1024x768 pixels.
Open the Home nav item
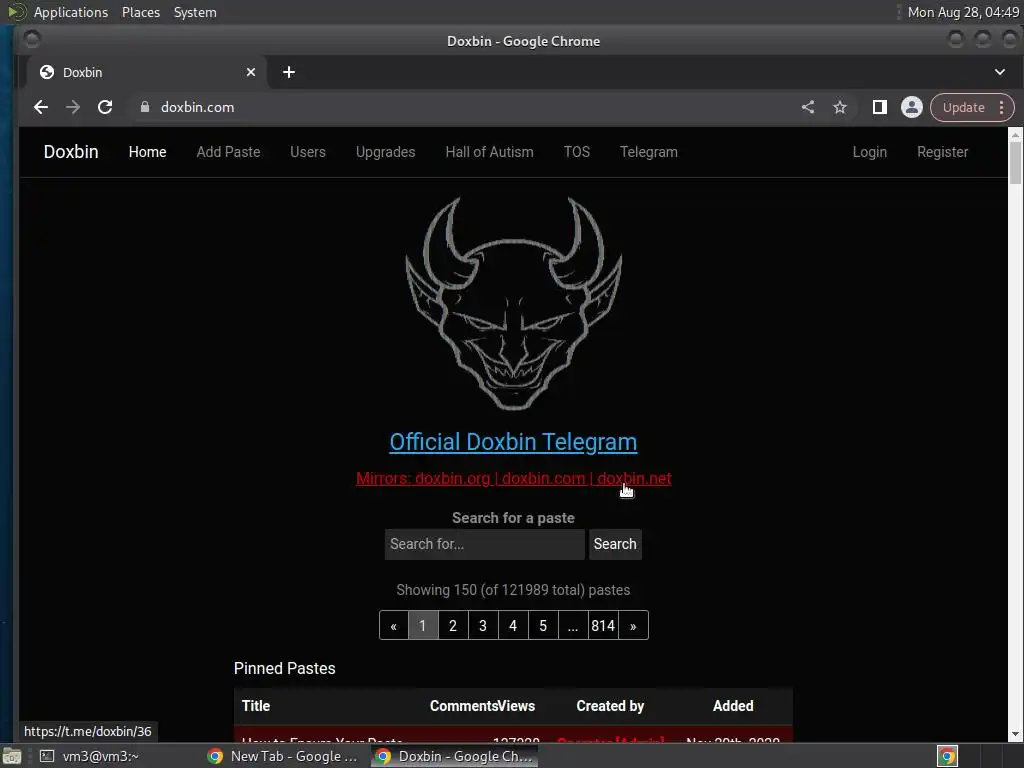(x=148, y=152)
